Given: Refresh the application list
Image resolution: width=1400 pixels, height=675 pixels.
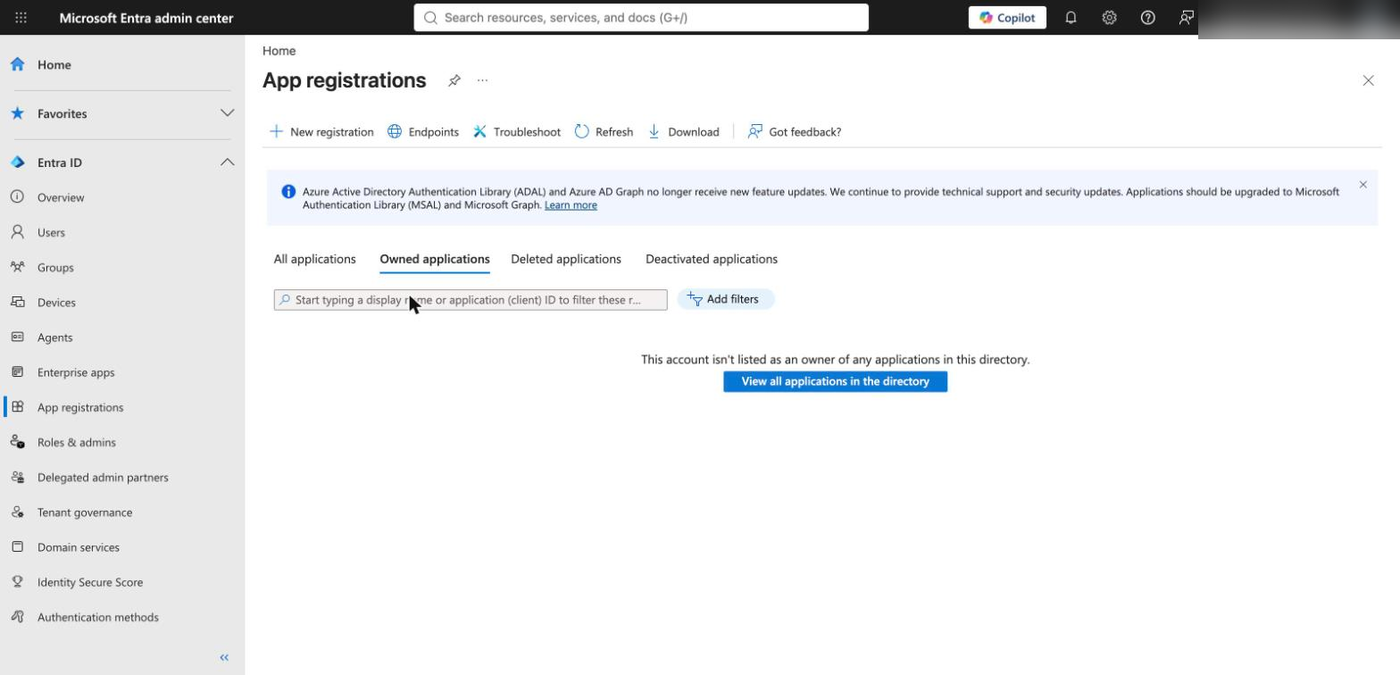Looking at the screenshot, I should pyautogui.click(x=604, y=132).
